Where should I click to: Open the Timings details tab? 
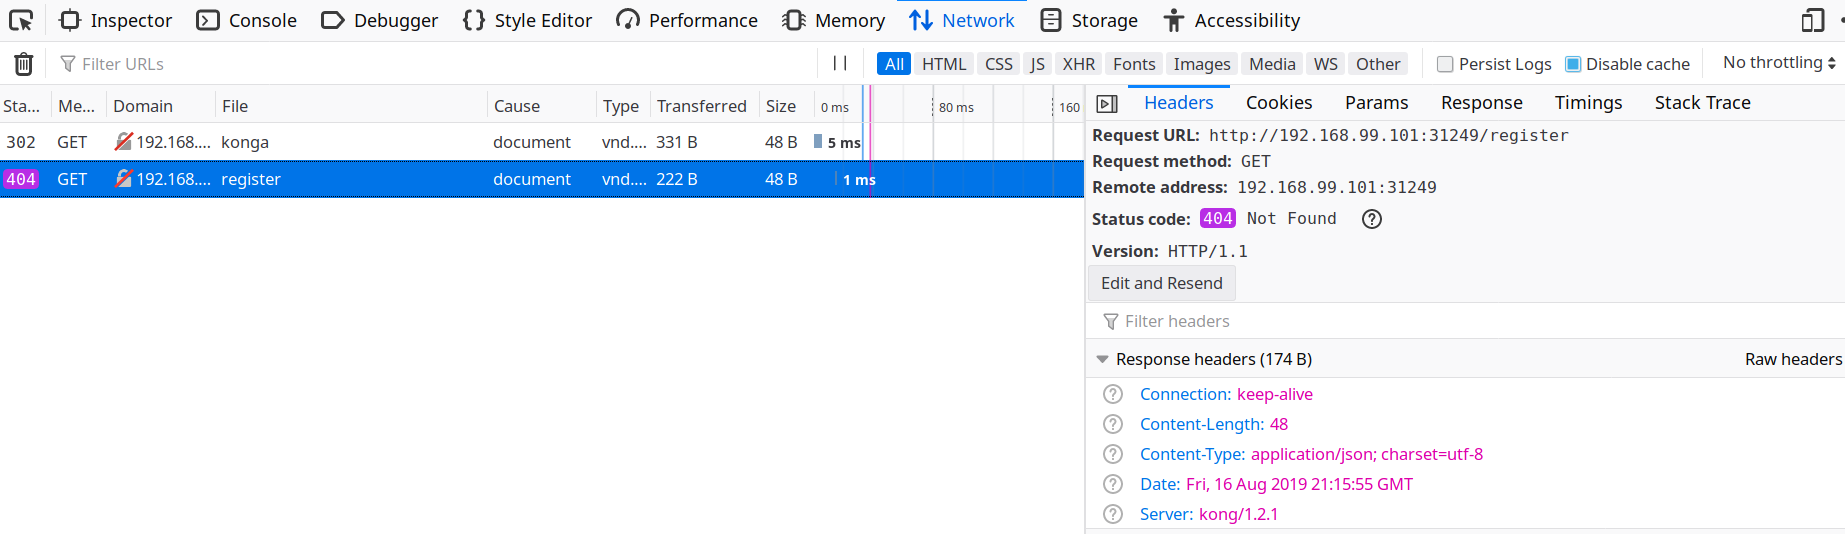1588,103
